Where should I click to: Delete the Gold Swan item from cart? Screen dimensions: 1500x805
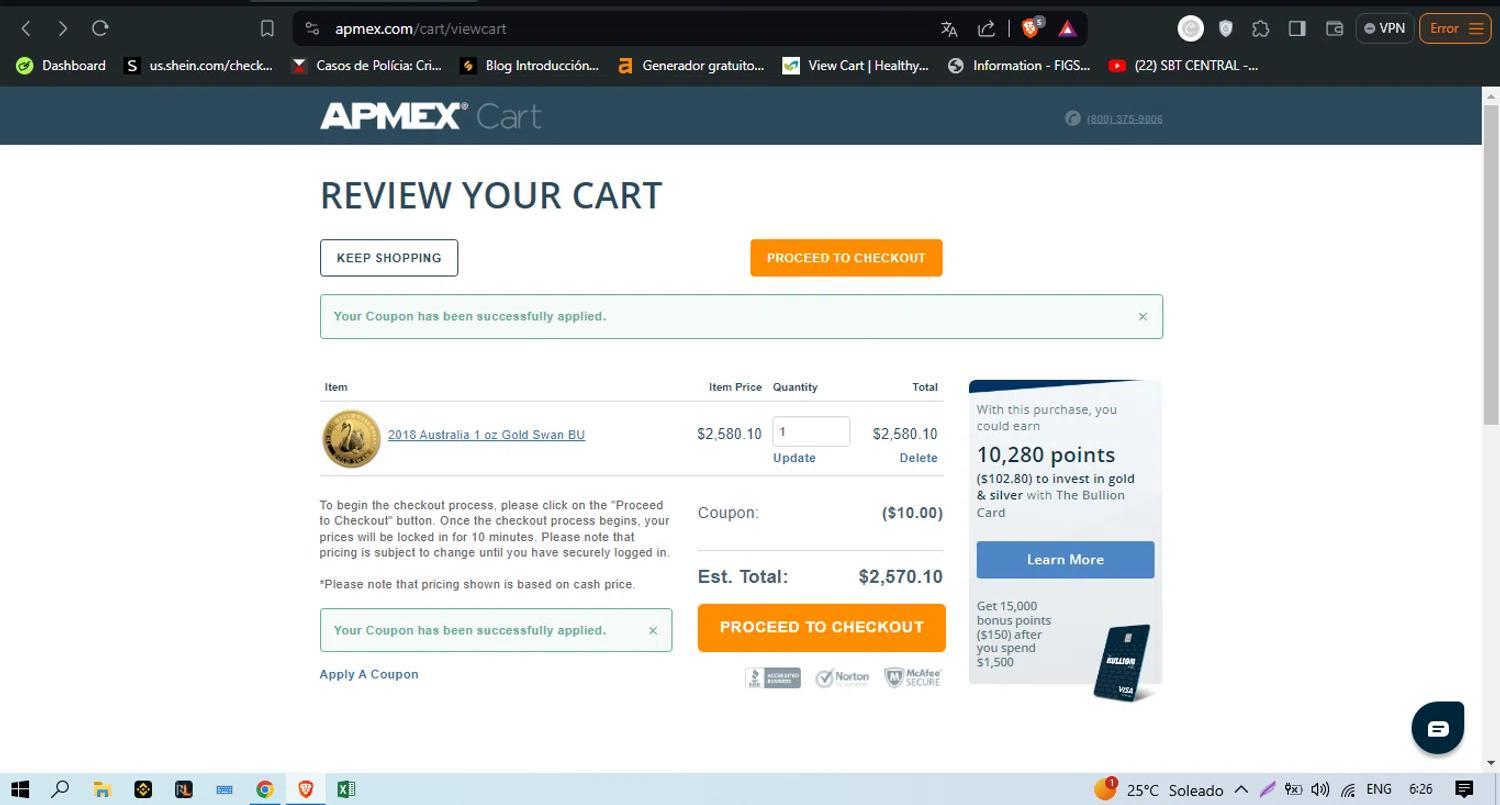pos(918,458)
